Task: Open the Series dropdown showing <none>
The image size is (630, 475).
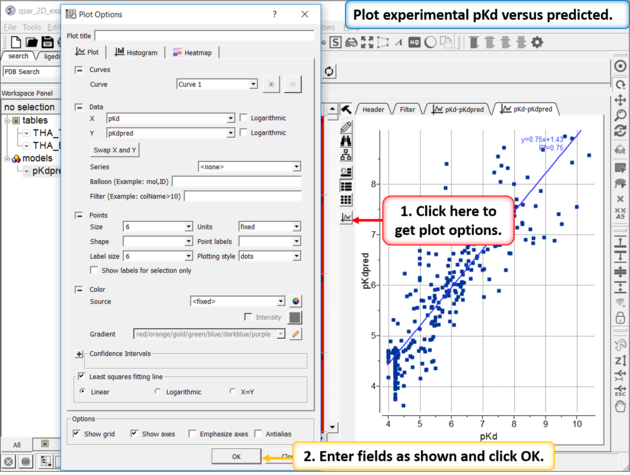Action: coord(249,167)
